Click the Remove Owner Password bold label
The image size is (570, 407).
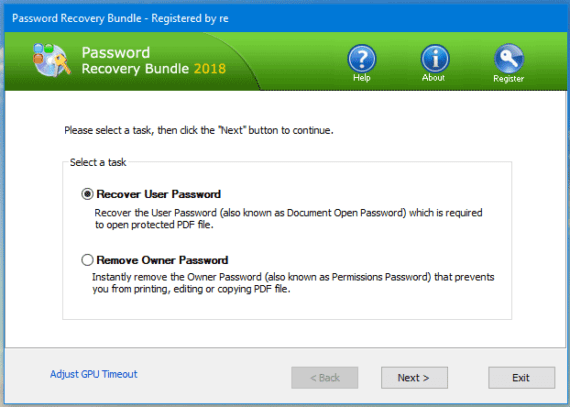coord(162,260)
